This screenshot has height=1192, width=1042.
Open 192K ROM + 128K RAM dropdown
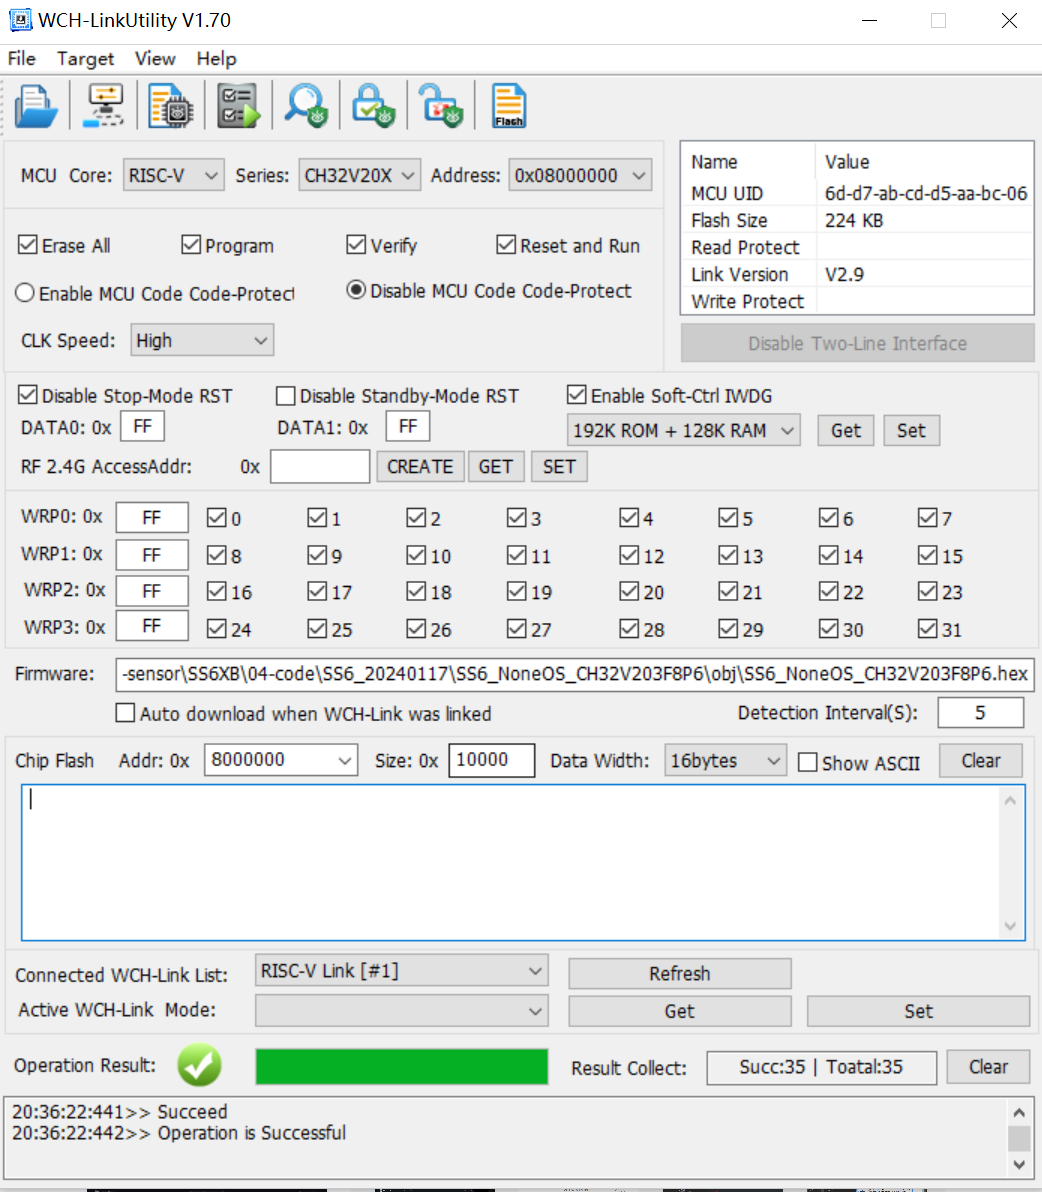point(683,430)
